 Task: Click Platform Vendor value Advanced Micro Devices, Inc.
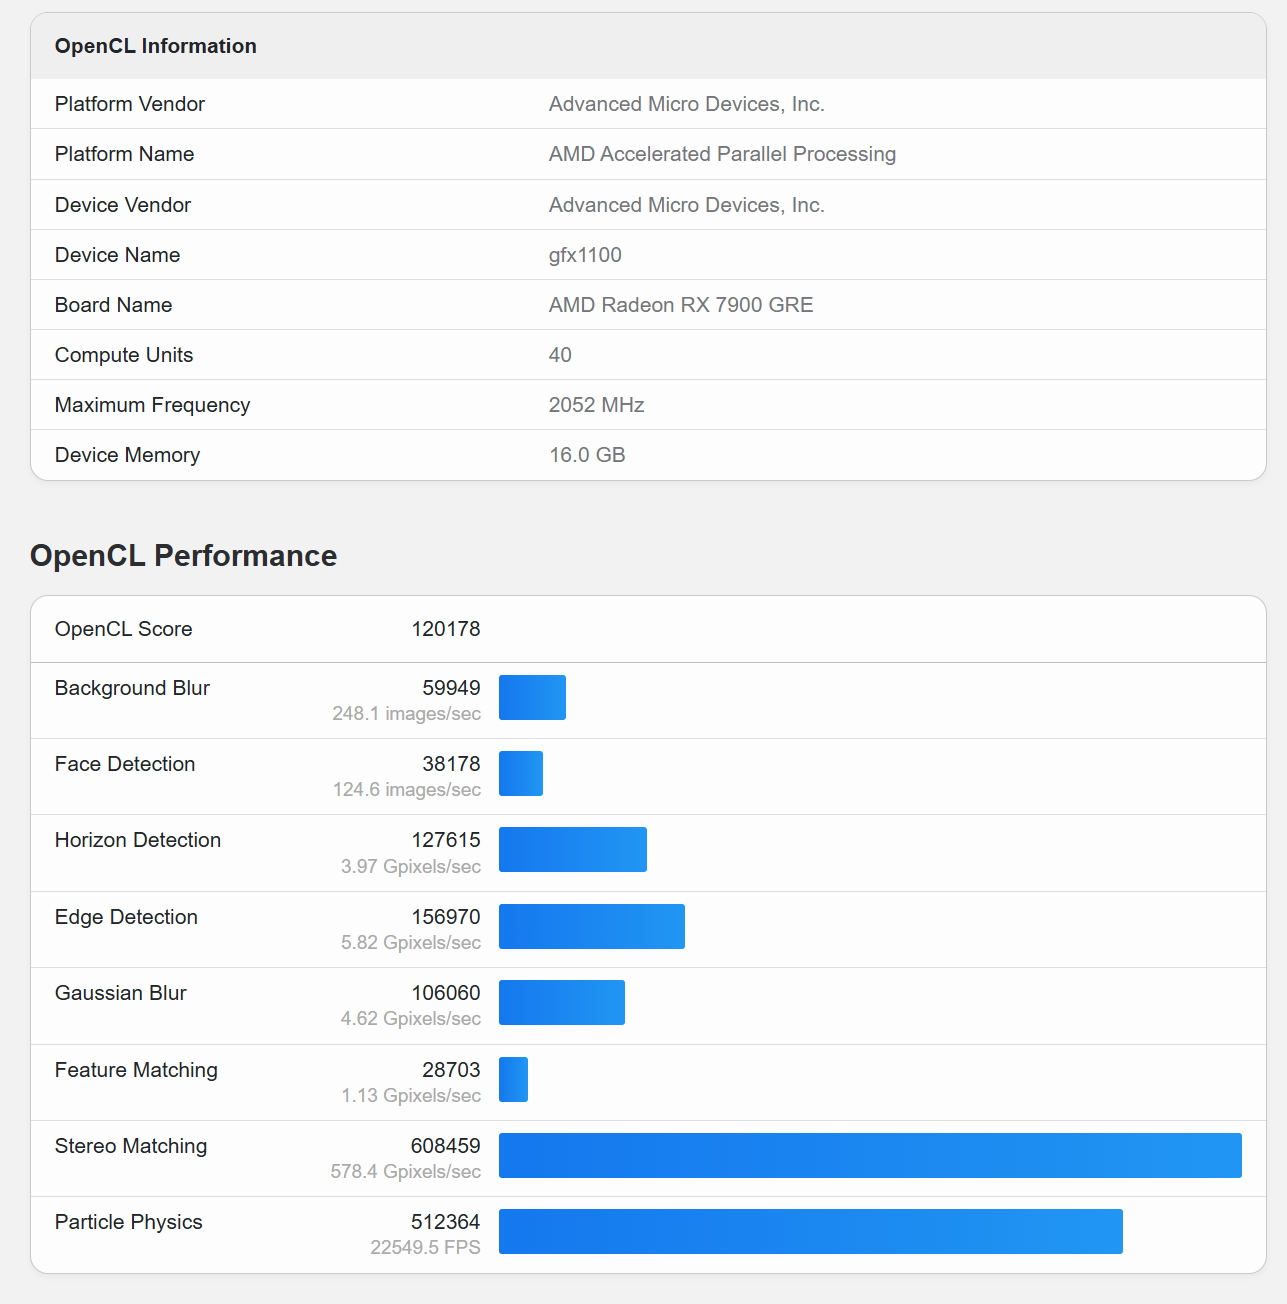coord(687,104)
